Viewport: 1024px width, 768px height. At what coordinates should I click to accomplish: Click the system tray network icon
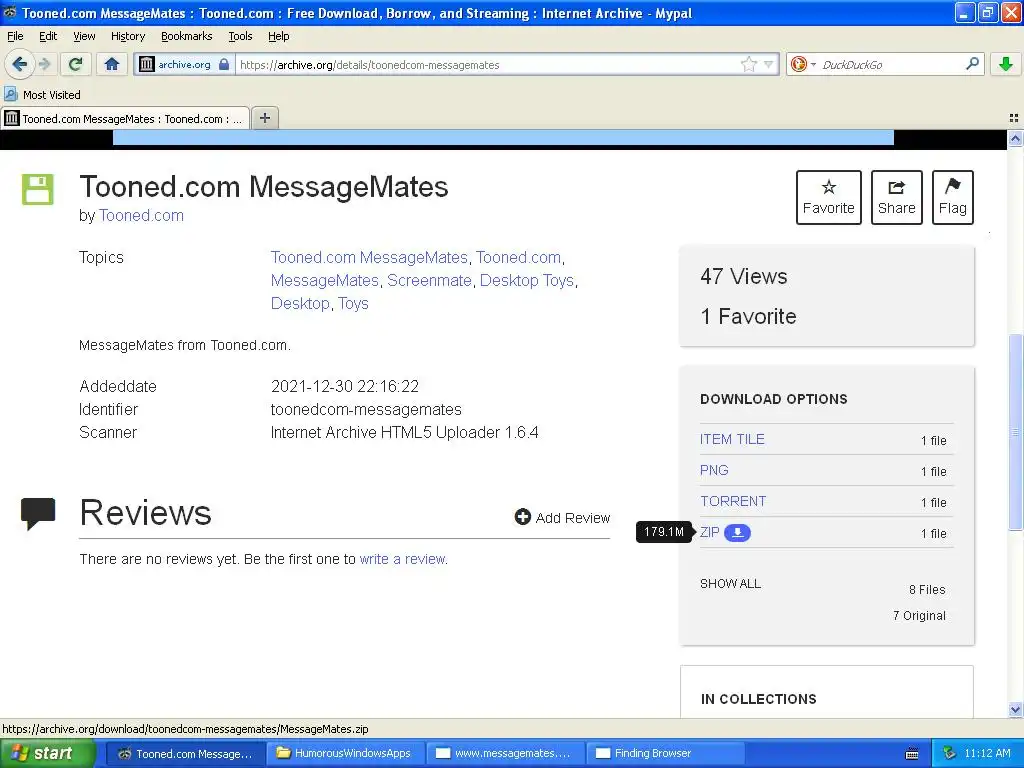[x=950, y=753]
